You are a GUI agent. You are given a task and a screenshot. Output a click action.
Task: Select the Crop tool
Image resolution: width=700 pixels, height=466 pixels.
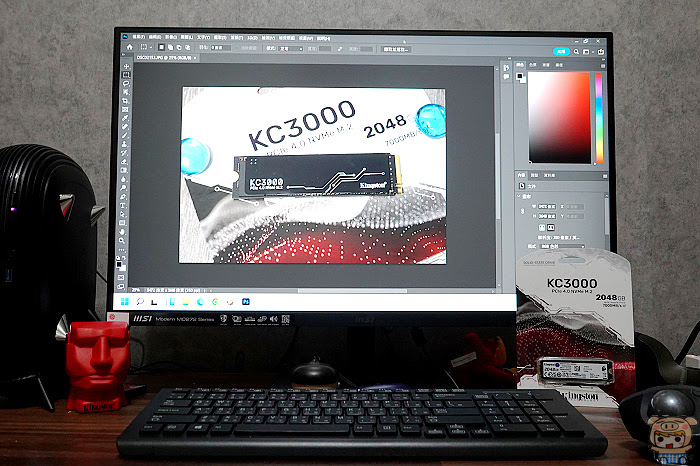[126, 100]
